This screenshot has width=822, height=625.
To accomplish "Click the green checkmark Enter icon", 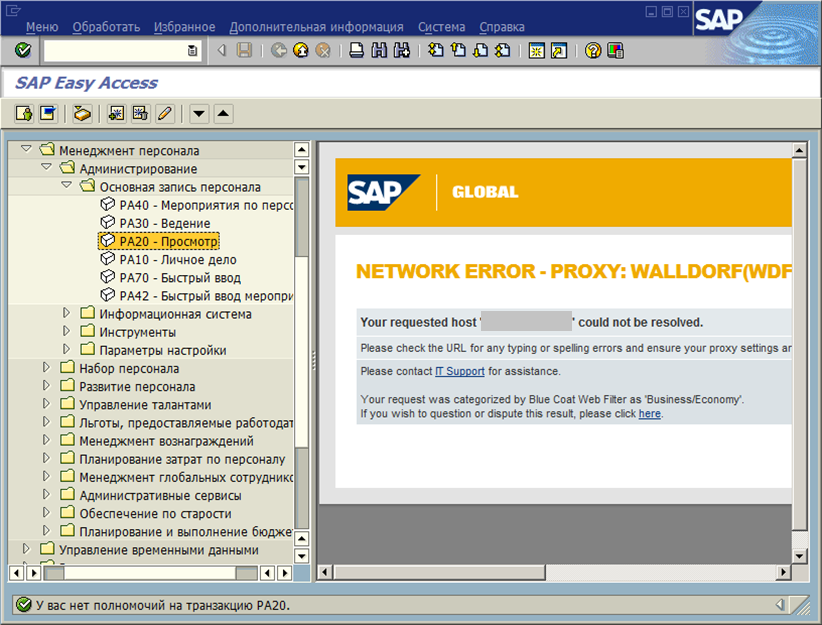I will tap(23, 50).
